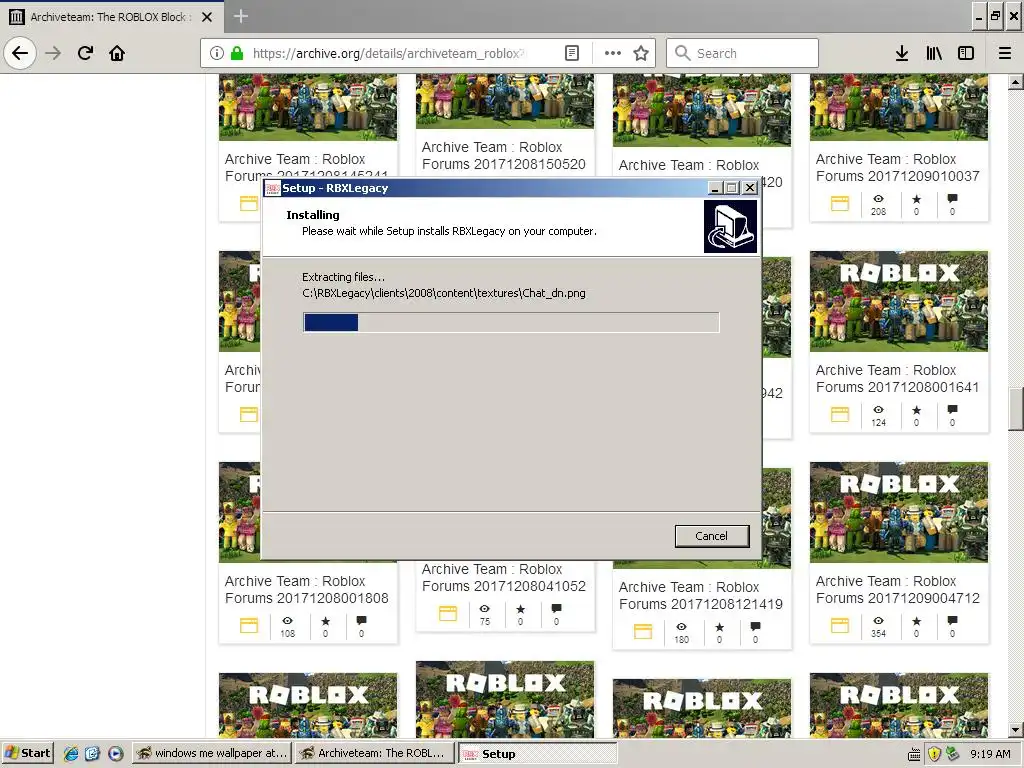
Task: Launch Windows Media Player from quick launch
Action: (x=116, y=753)
